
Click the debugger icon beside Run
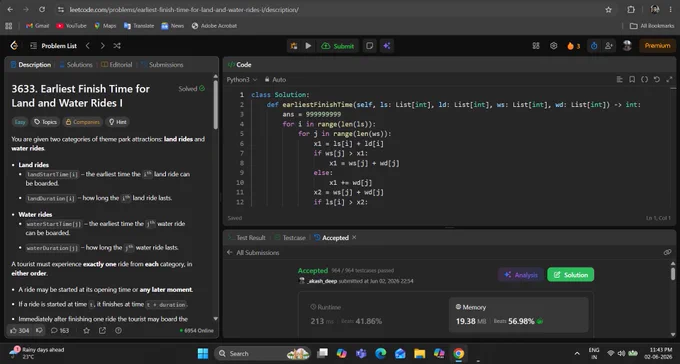pos(294,46)
